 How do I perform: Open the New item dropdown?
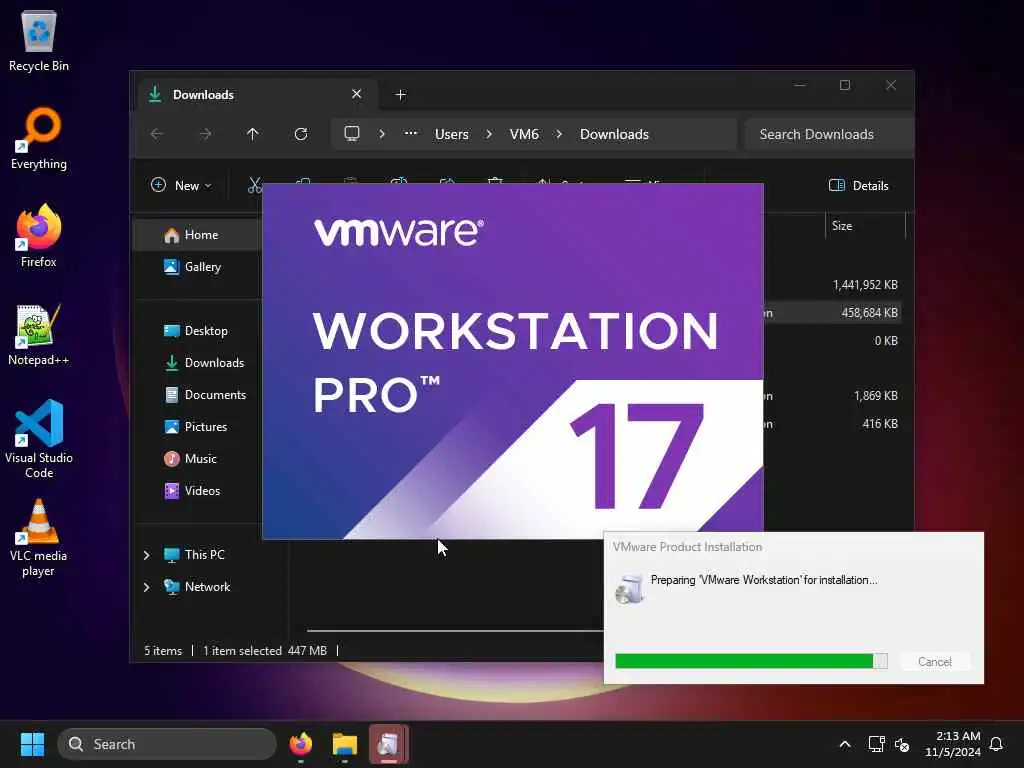[x=181, y=185]
